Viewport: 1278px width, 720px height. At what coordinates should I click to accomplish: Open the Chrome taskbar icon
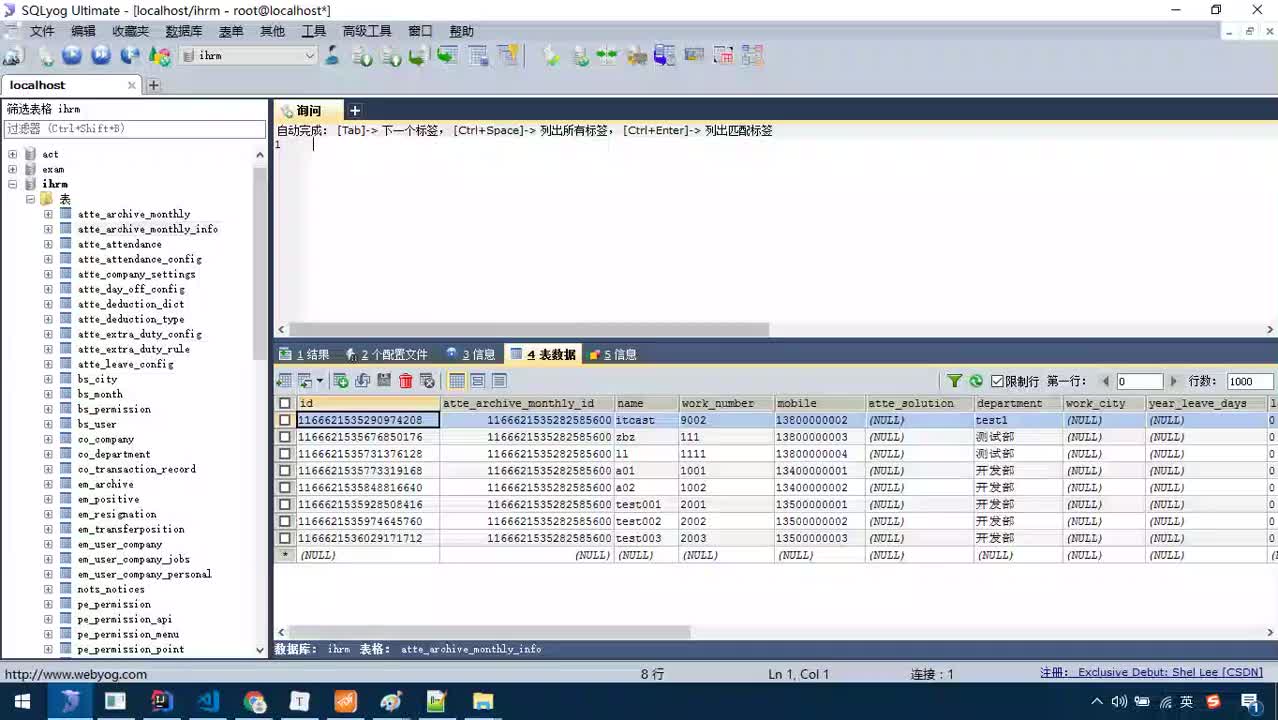tap(254, 702)
